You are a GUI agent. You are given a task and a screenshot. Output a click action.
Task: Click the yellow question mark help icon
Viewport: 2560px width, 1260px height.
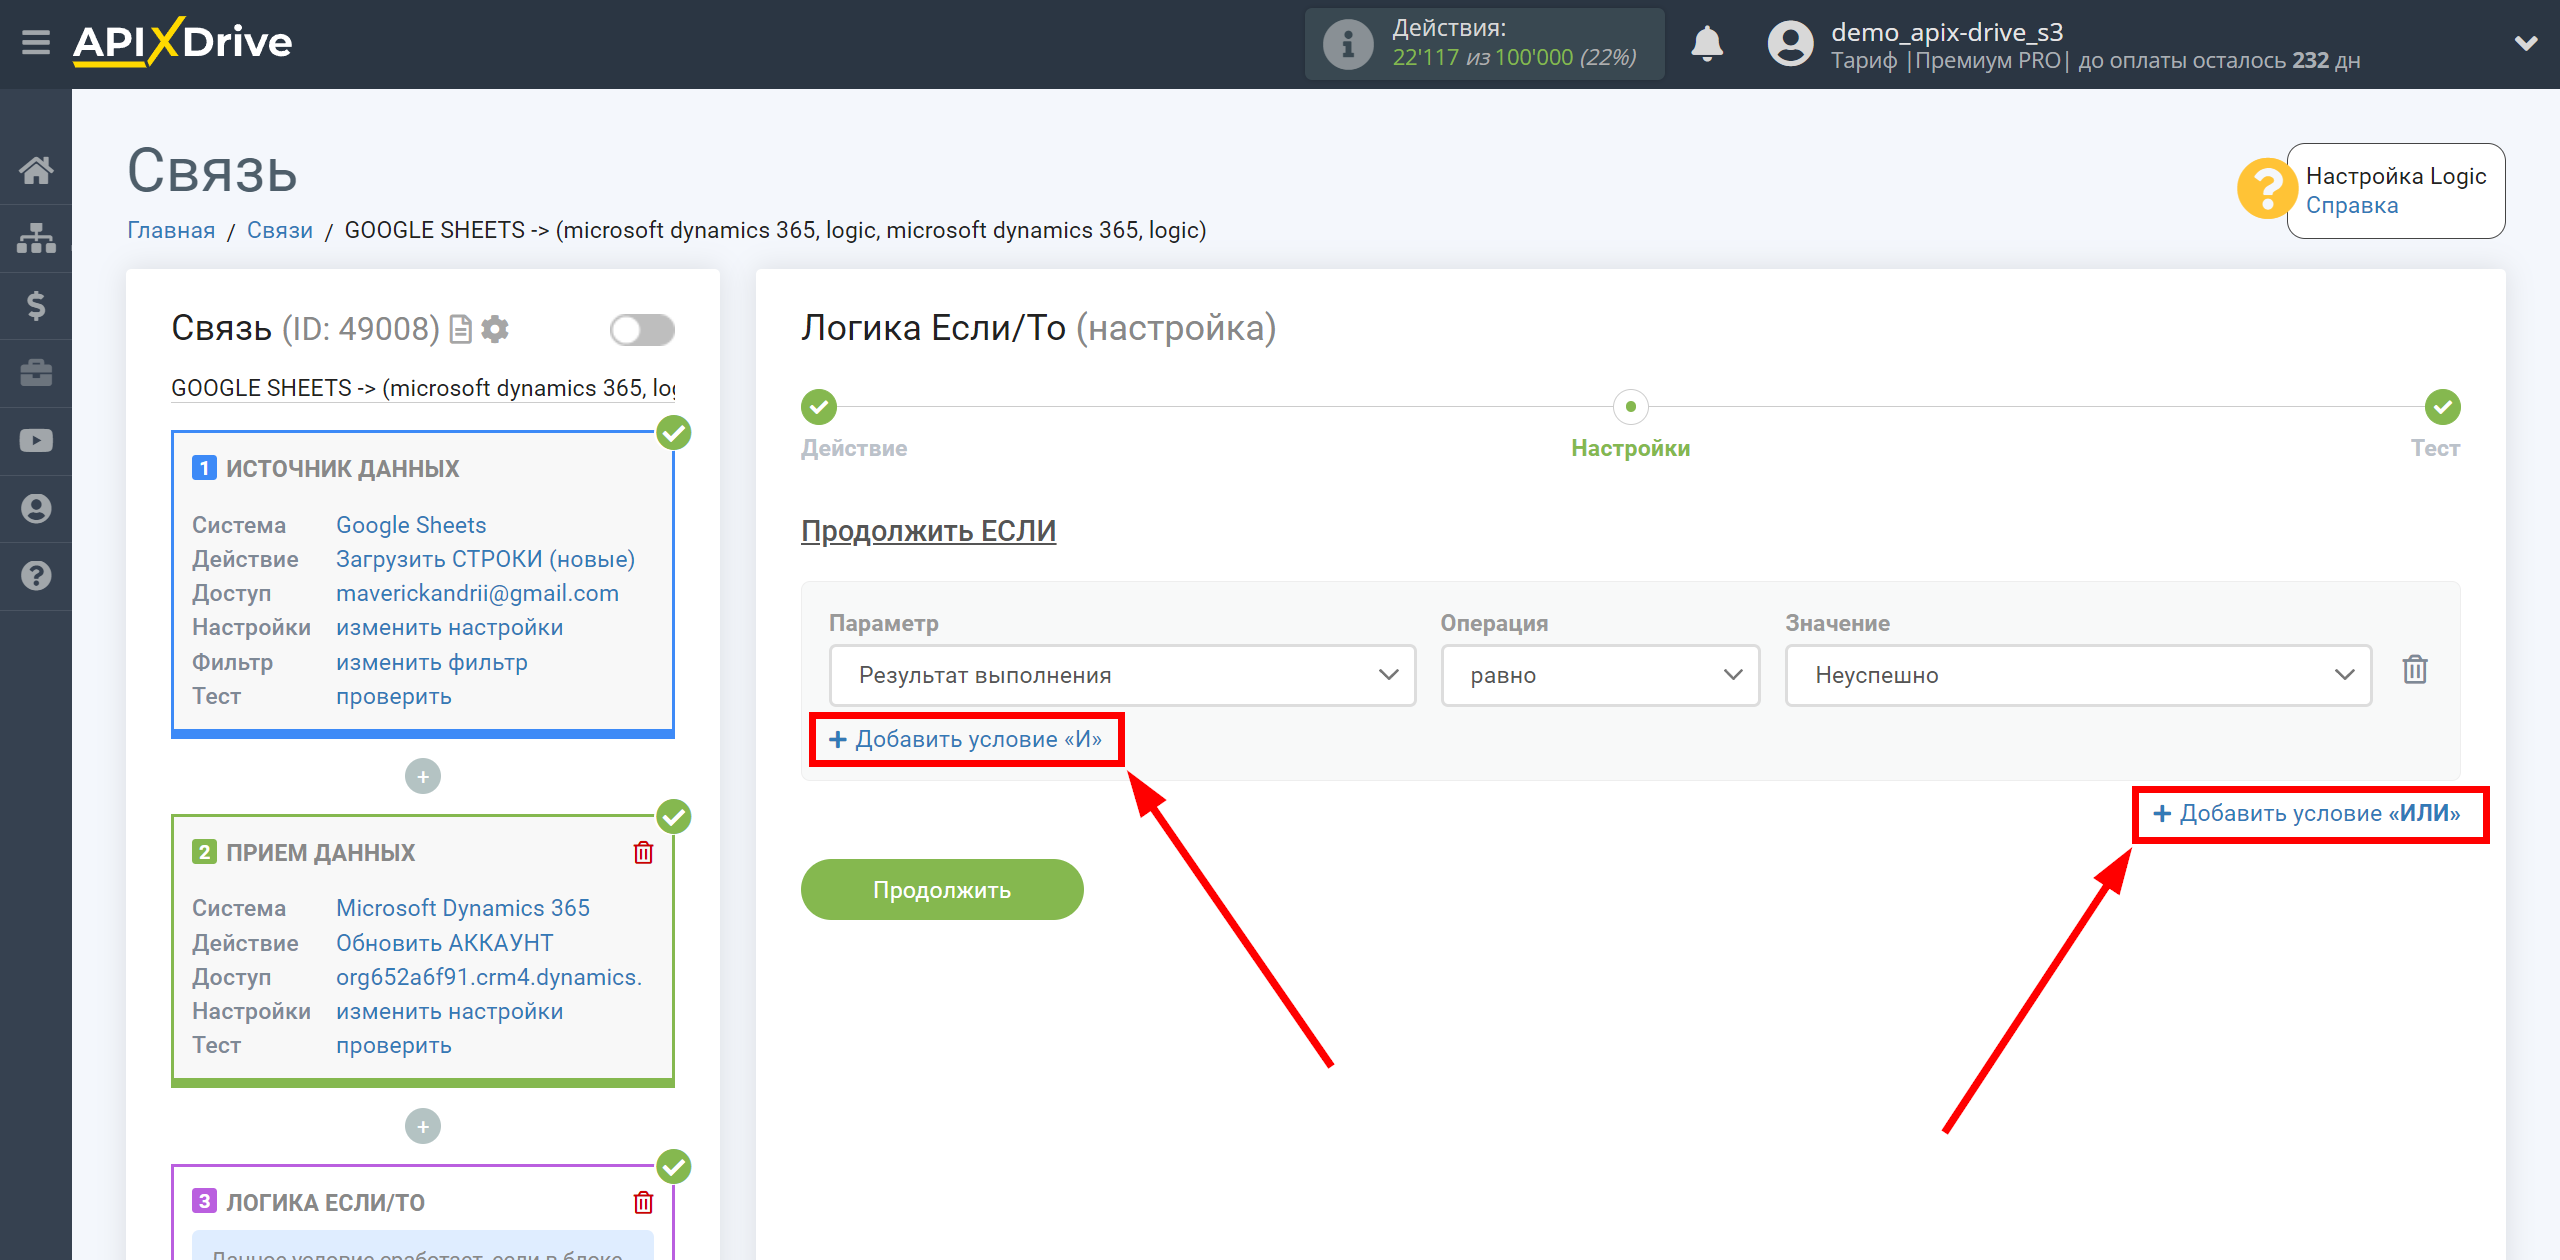point(2266,189)
